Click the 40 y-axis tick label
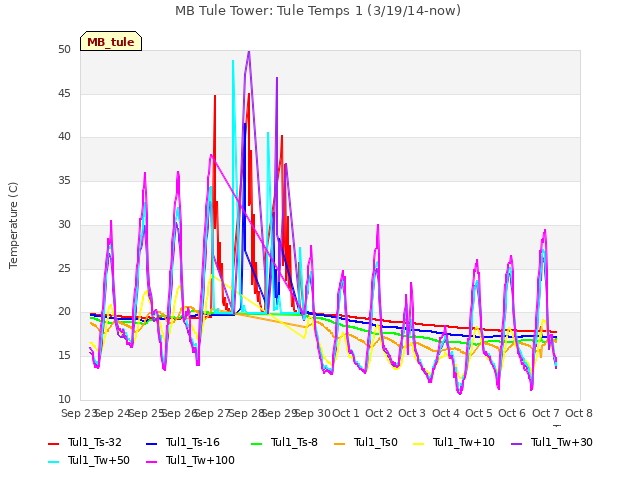Viewport: 640px width, 480px height. coord(64,137)
